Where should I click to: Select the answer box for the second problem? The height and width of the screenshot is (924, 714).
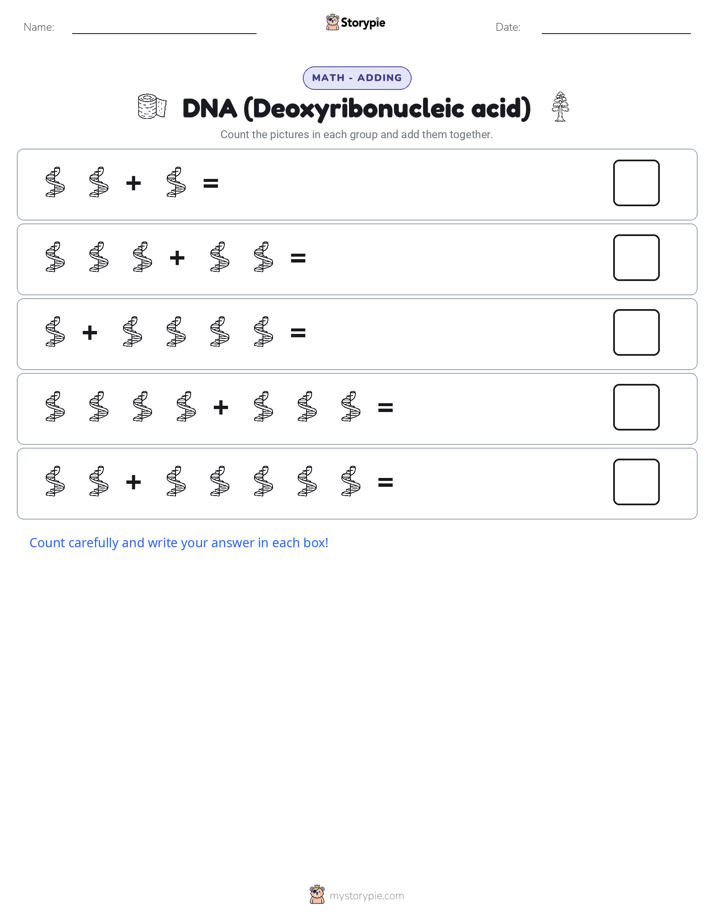[x=636, y=258]
